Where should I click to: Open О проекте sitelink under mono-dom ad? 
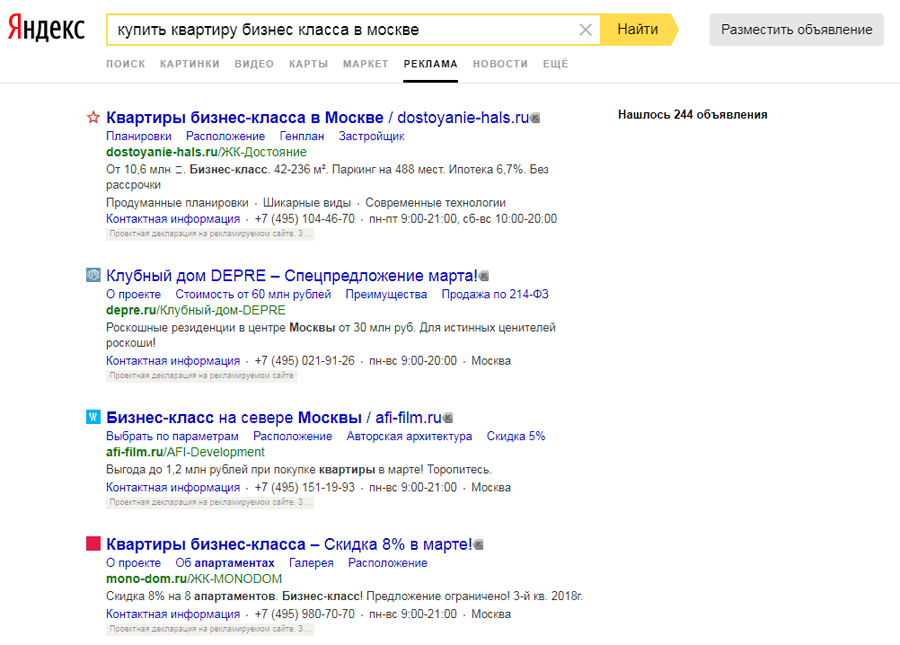coord(133,562)
